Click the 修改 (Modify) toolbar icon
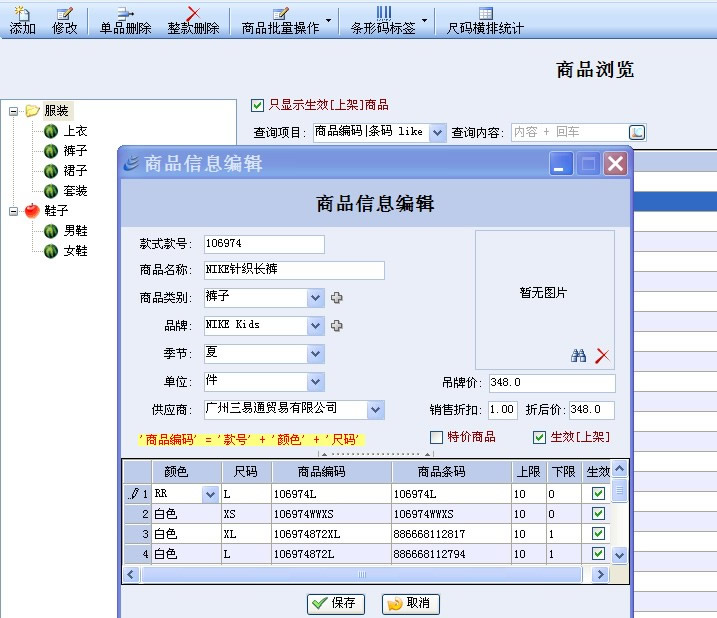Viewport: 717px width, 618px height. pyautogui.click(x=64, y=21)
